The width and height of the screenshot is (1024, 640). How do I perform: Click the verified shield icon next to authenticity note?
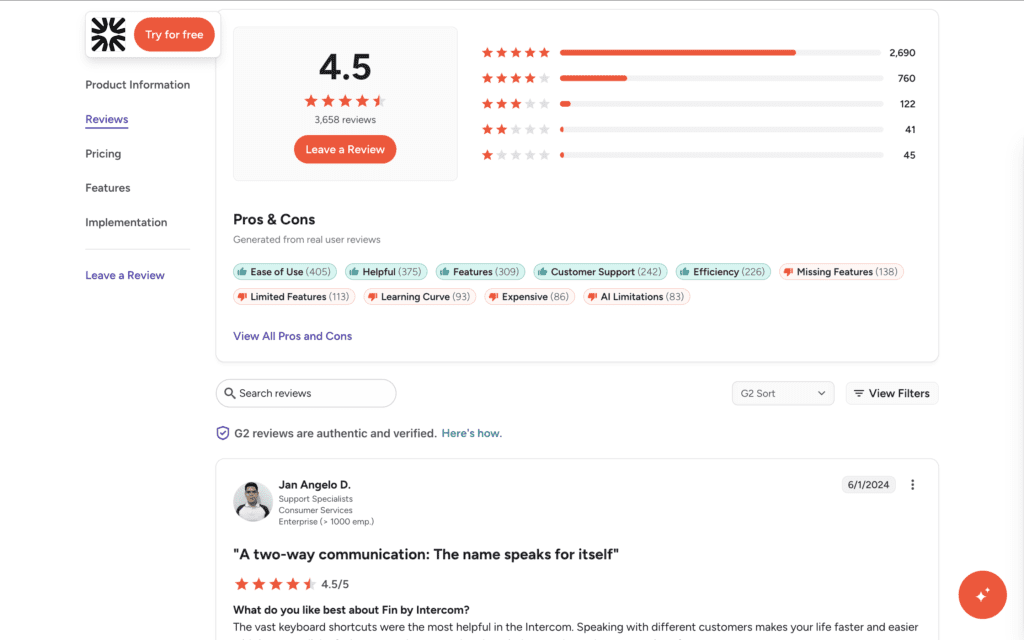pos(222,432)
